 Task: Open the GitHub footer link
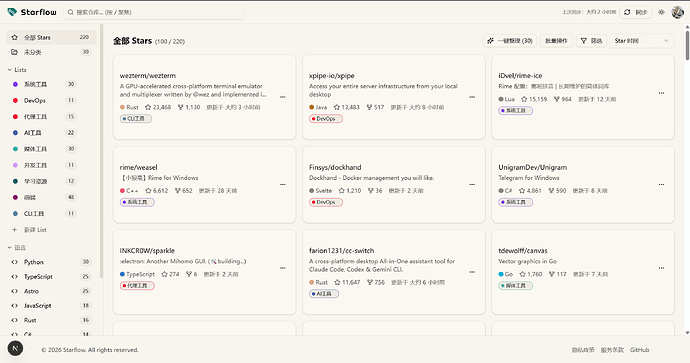(639, 350)
